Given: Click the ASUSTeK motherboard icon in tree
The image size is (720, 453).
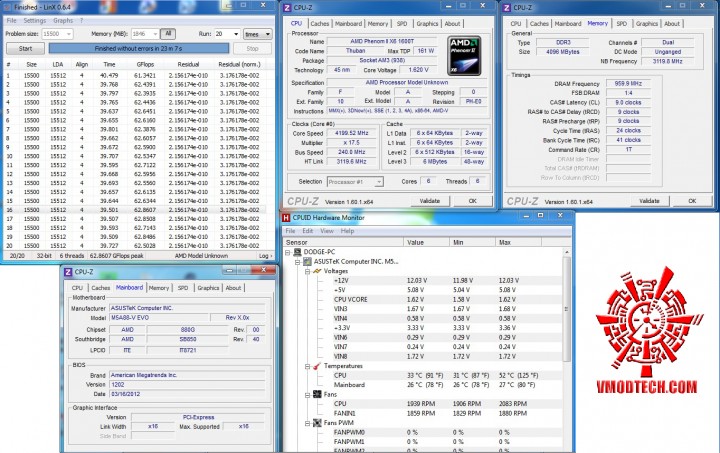Looking at the screenshot, I should point(307,262).
